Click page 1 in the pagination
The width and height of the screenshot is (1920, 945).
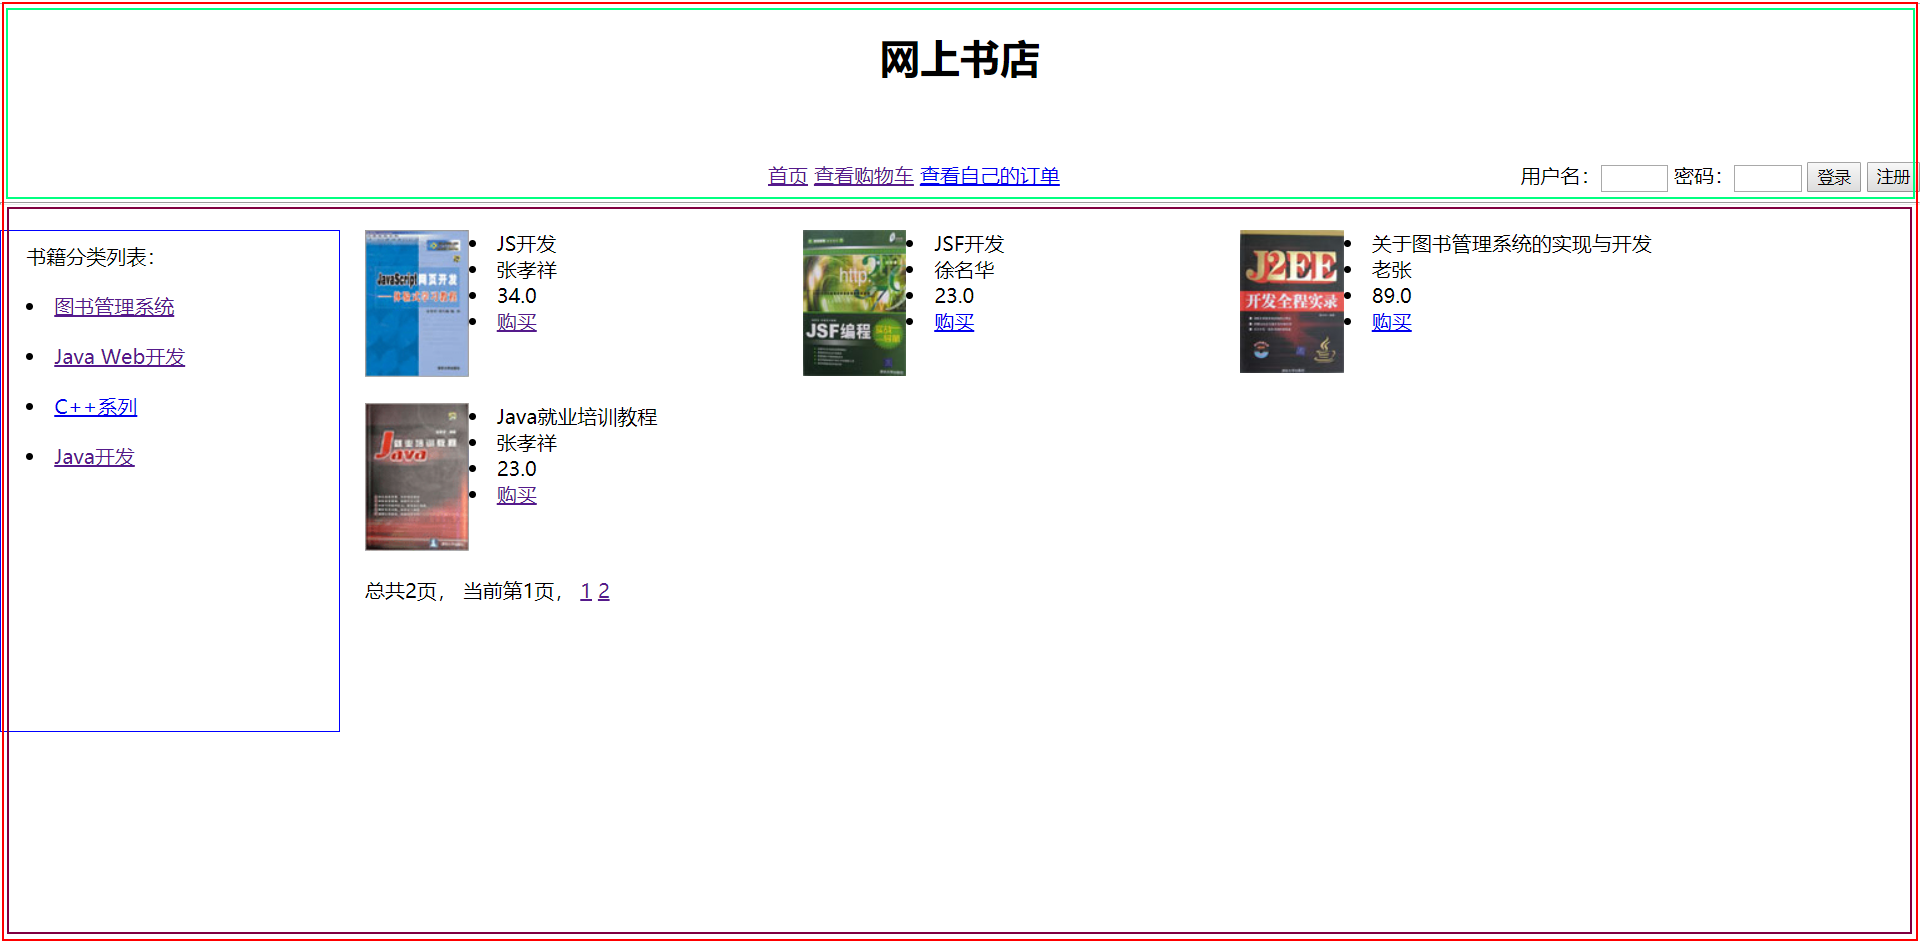(x=586, y=591)
